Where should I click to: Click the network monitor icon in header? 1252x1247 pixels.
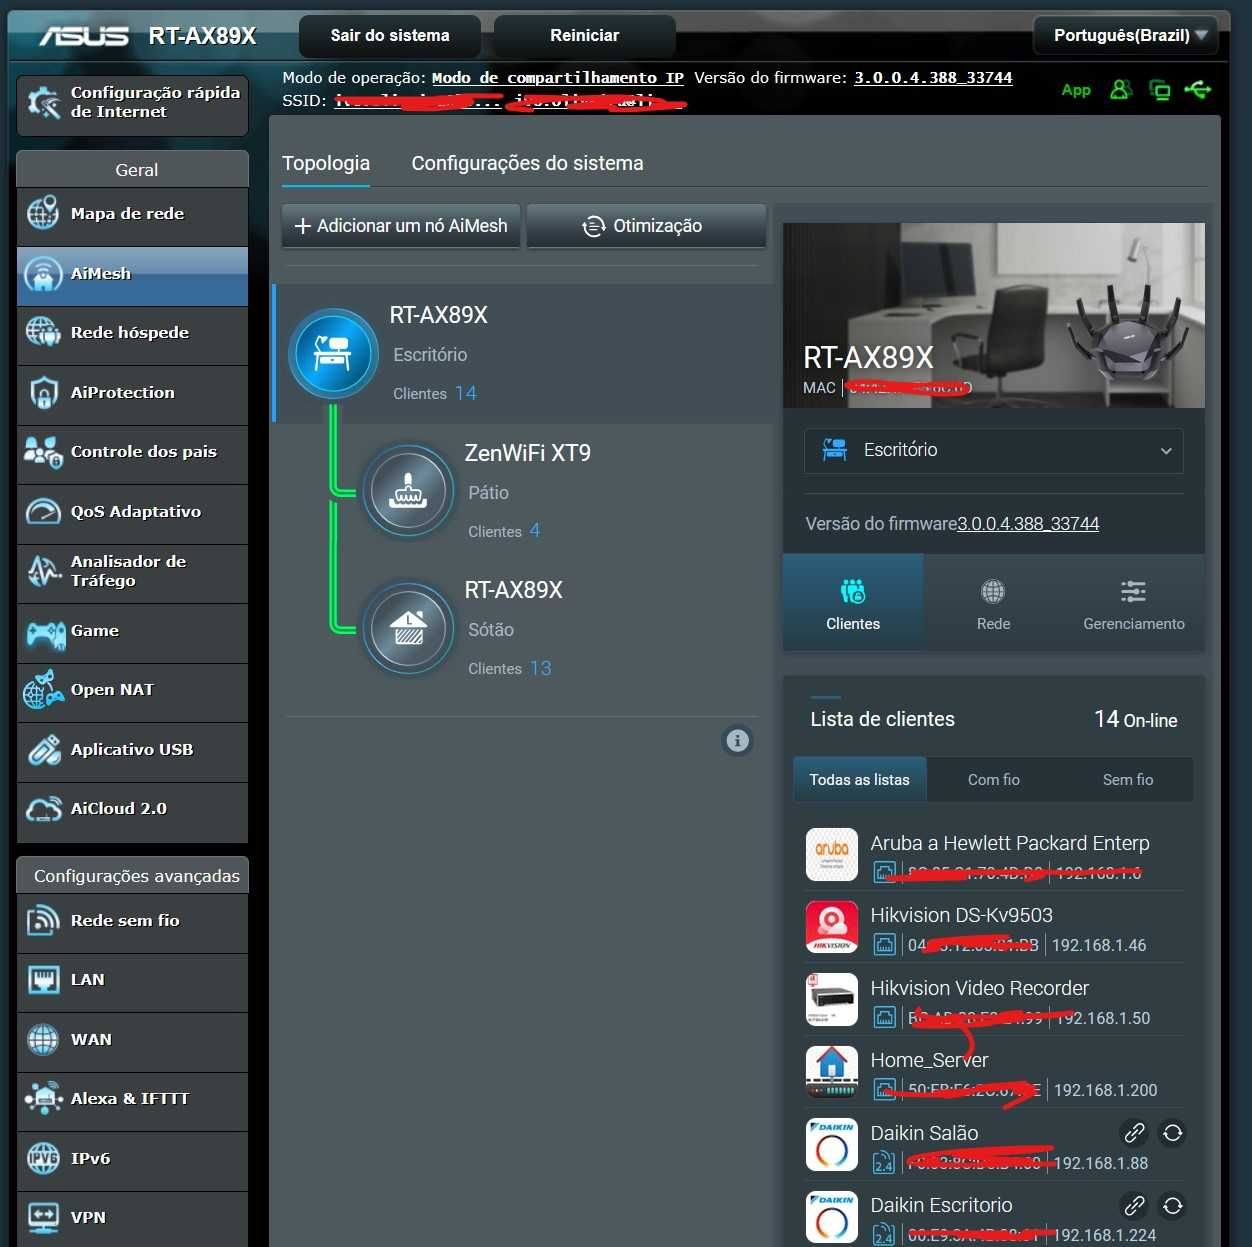coord(1160,90)
